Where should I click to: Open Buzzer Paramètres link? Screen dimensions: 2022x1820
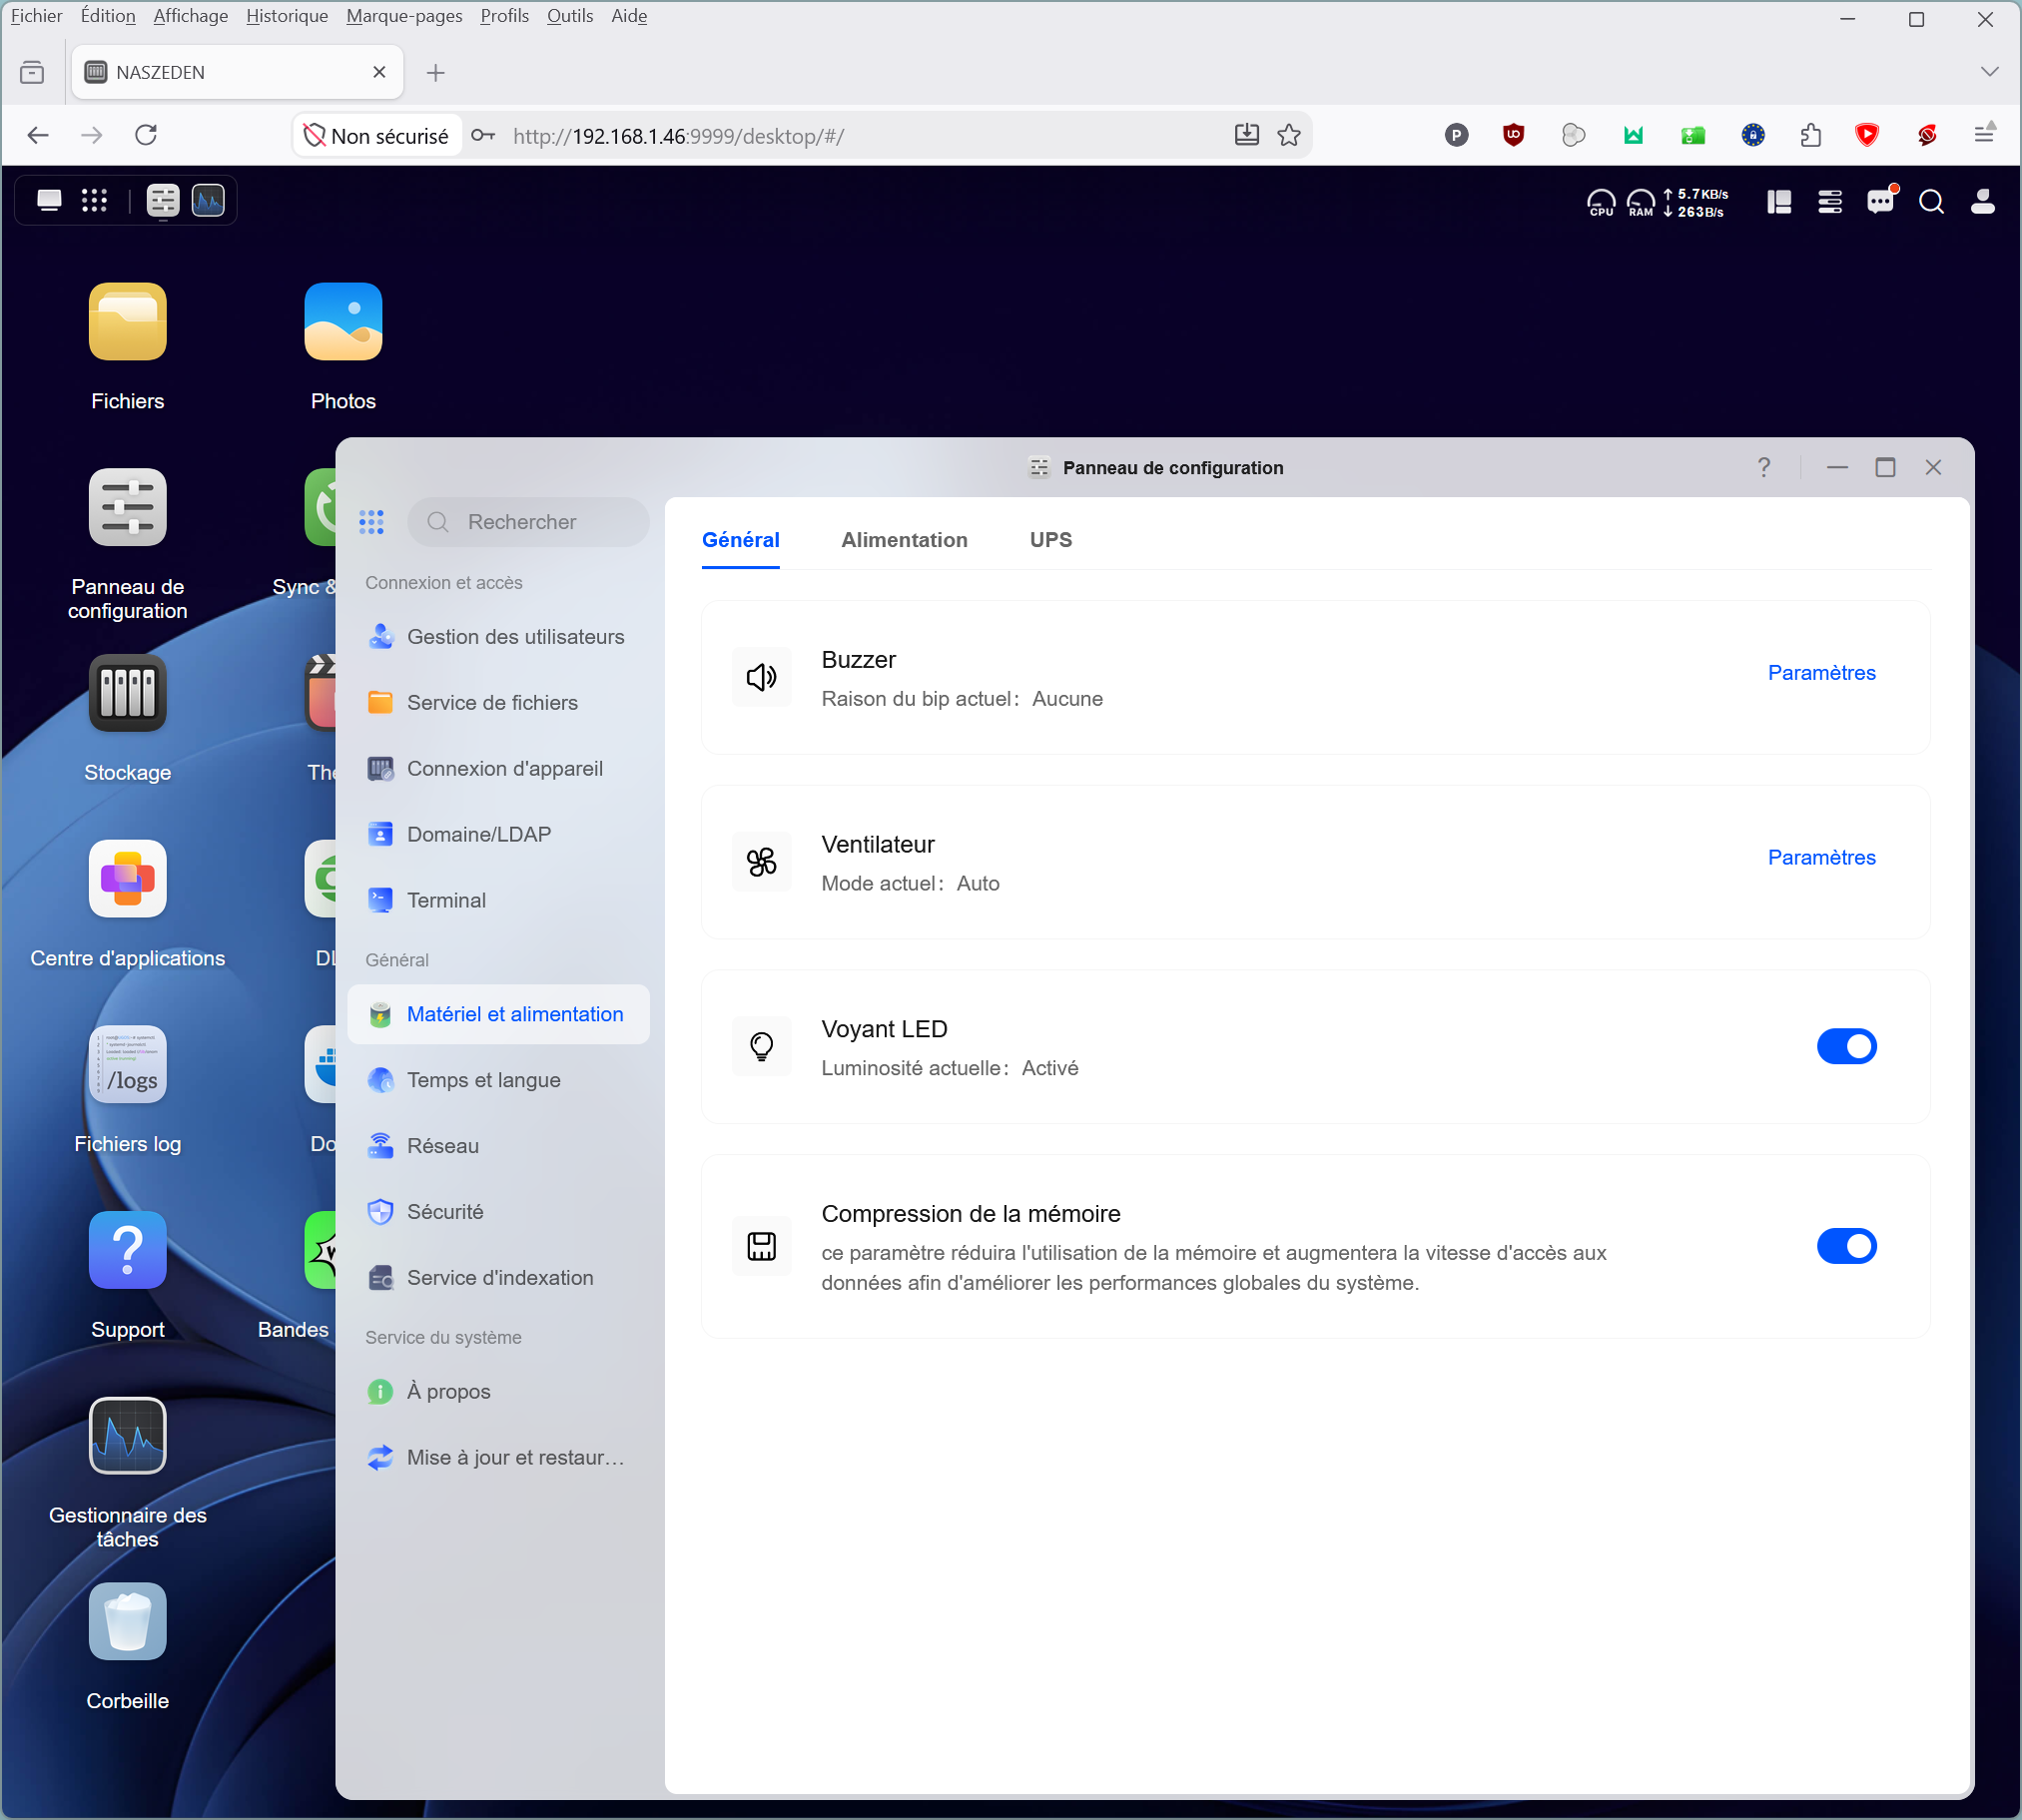[1821, 673]
